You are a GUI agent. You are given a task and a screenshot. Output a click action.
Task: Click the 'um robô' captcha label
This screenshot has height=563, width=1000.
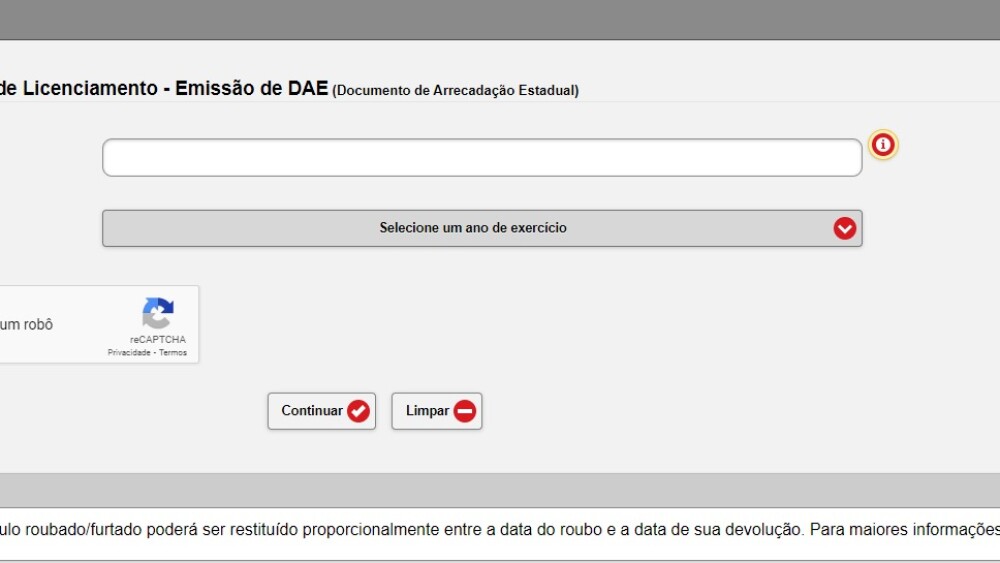[x=26, y=325]
